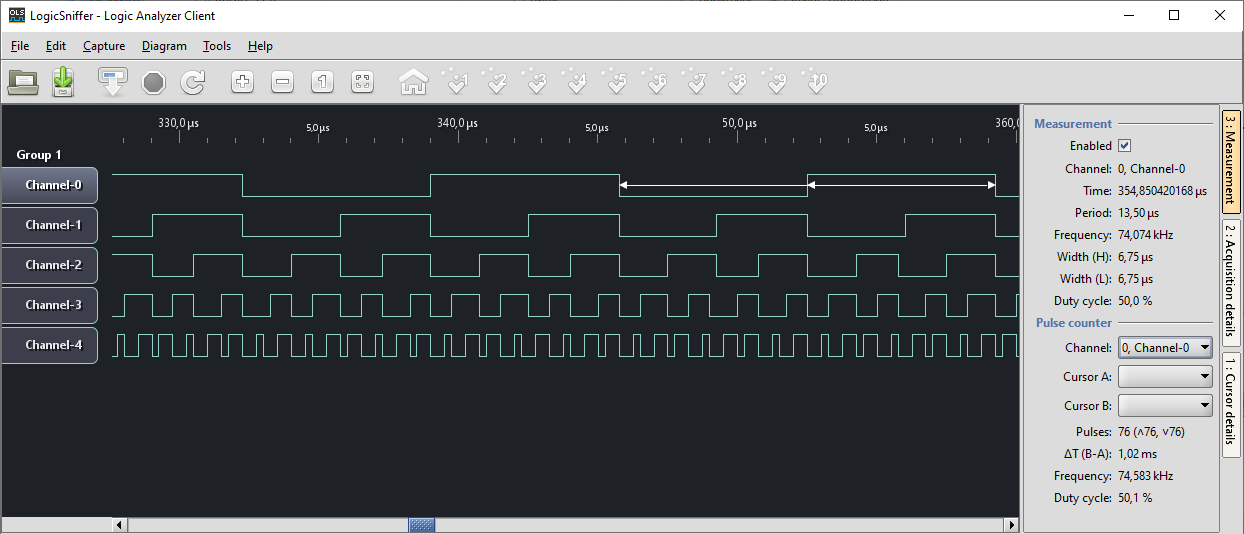Switch to the Acquisition details tab

[x=1231, y=280]
